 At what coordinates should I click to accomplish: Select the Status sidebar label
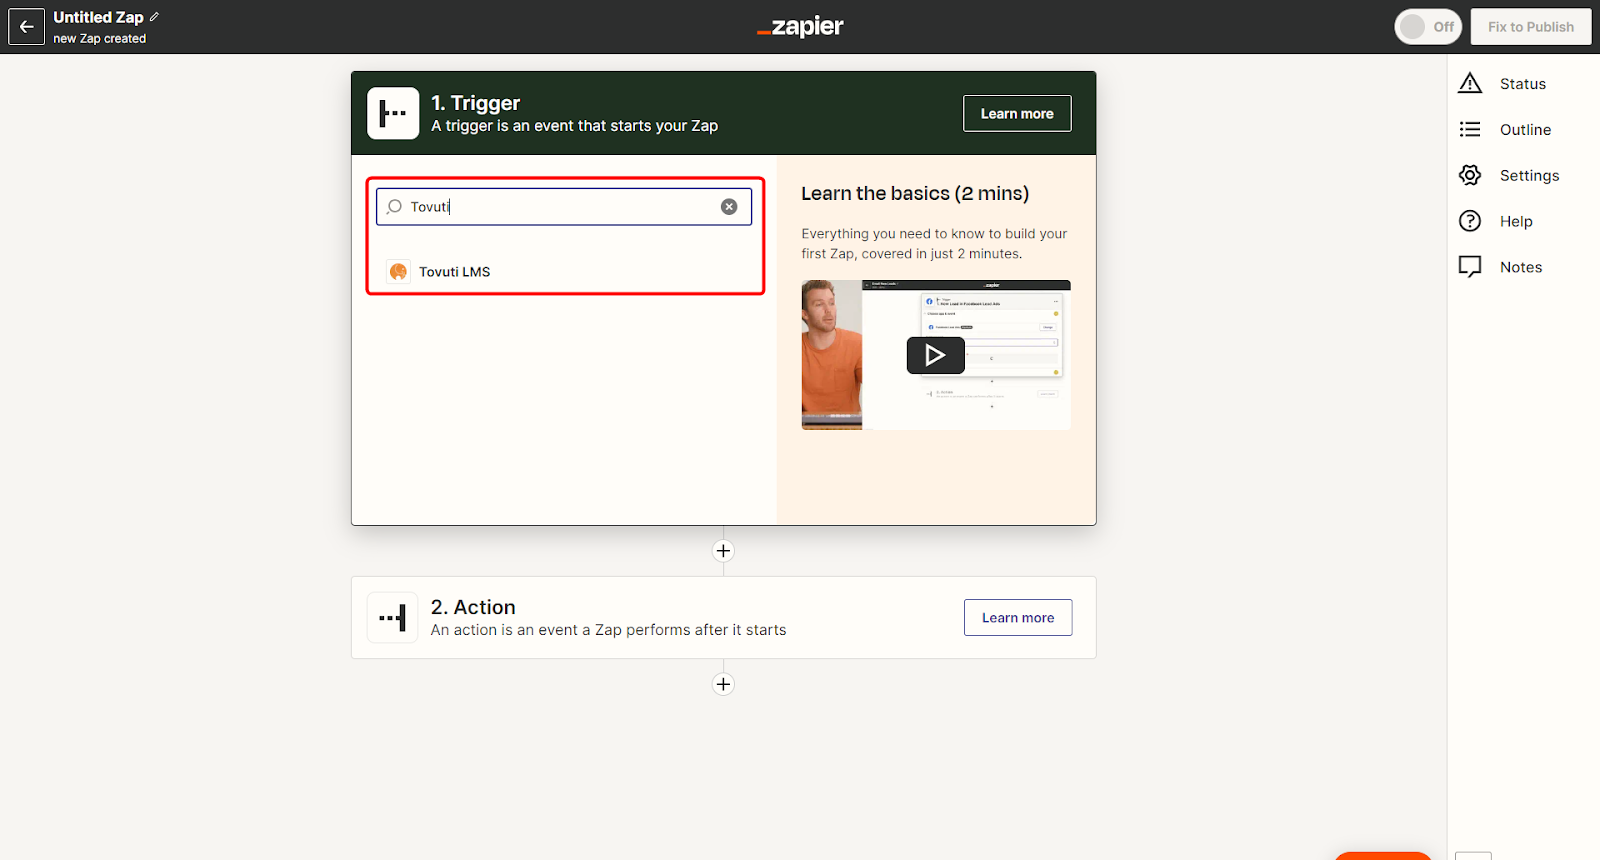[x=1523, y=84]
